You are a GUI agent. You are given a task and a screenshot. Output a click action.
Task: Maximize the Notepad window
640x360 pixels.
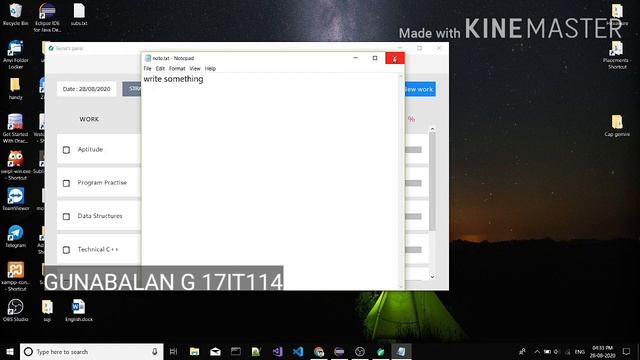point(375,58)
